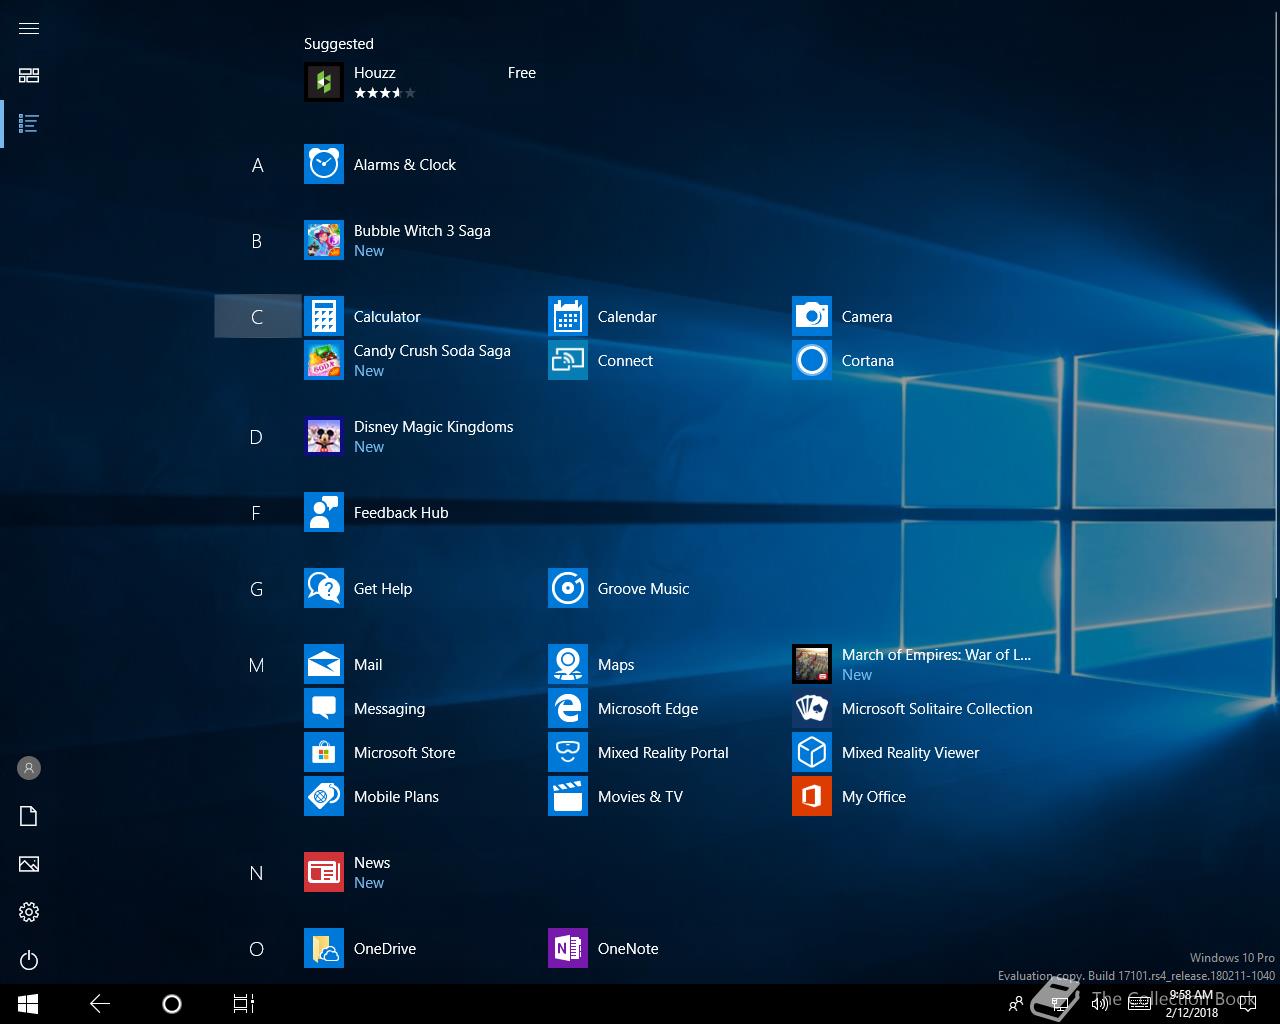Open Feedback Hub icon

coord(324,512)
